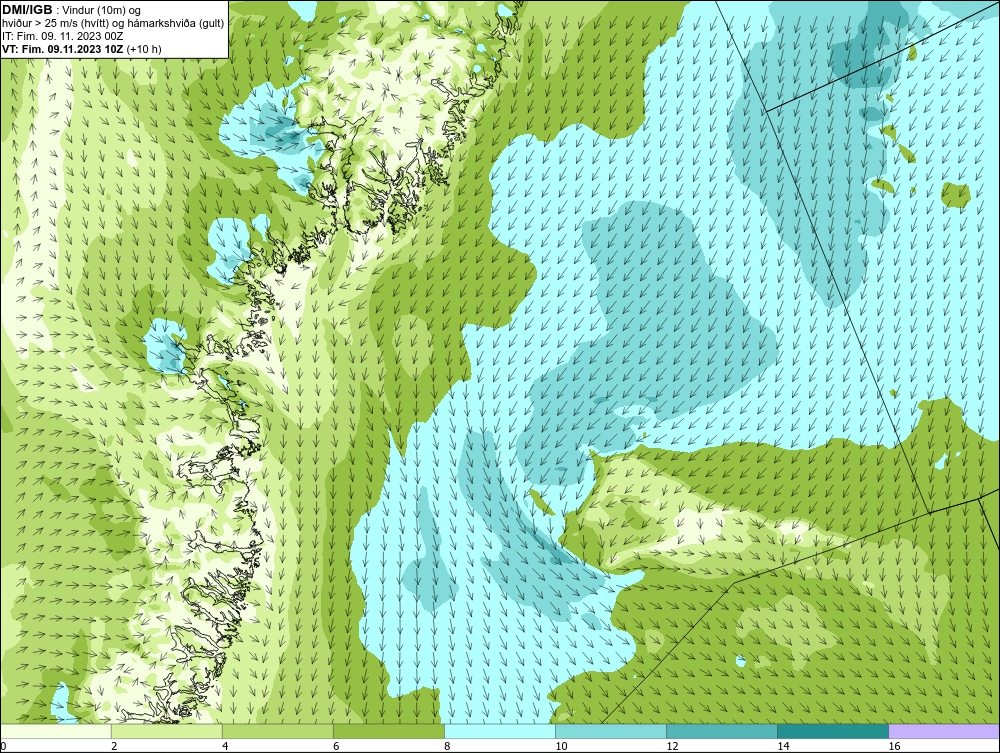
Task: Click the '(+10 h)' forecast offset text
Action: point(144,49)
